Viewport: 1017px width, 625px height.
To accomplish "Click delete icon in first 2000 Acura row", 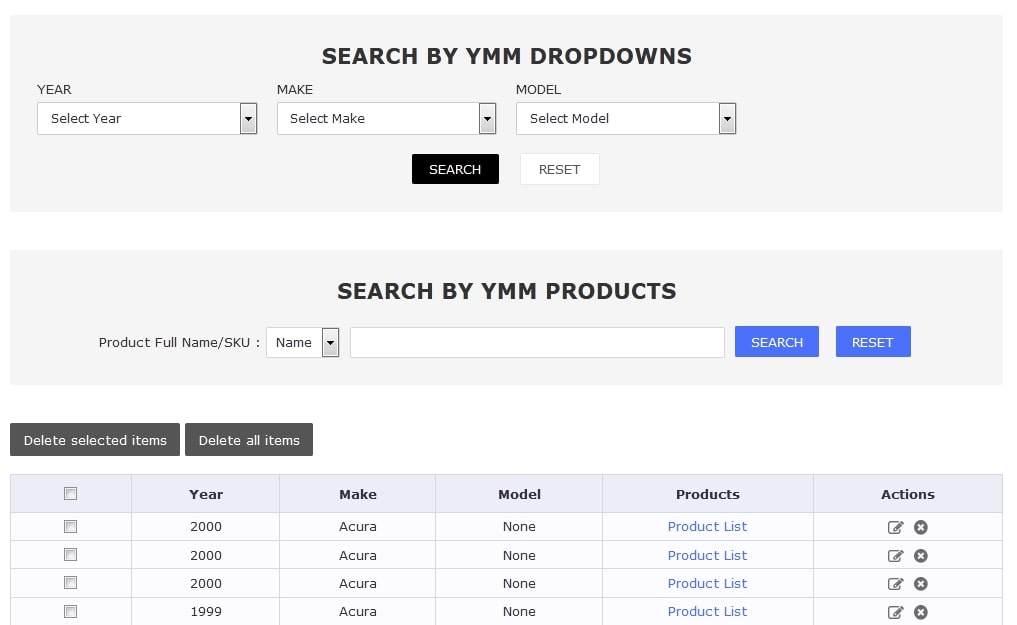I will (x=920, y=527).
